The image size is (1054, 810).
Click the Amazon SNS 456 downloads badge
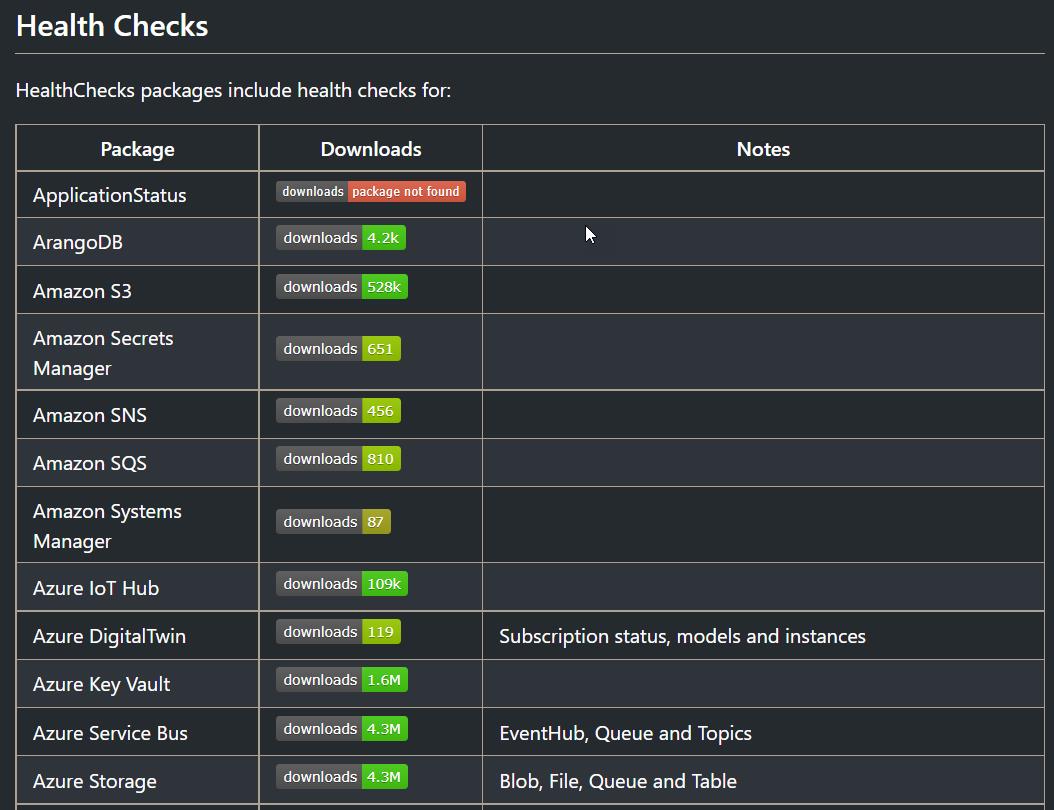click(x=338, y=411)
